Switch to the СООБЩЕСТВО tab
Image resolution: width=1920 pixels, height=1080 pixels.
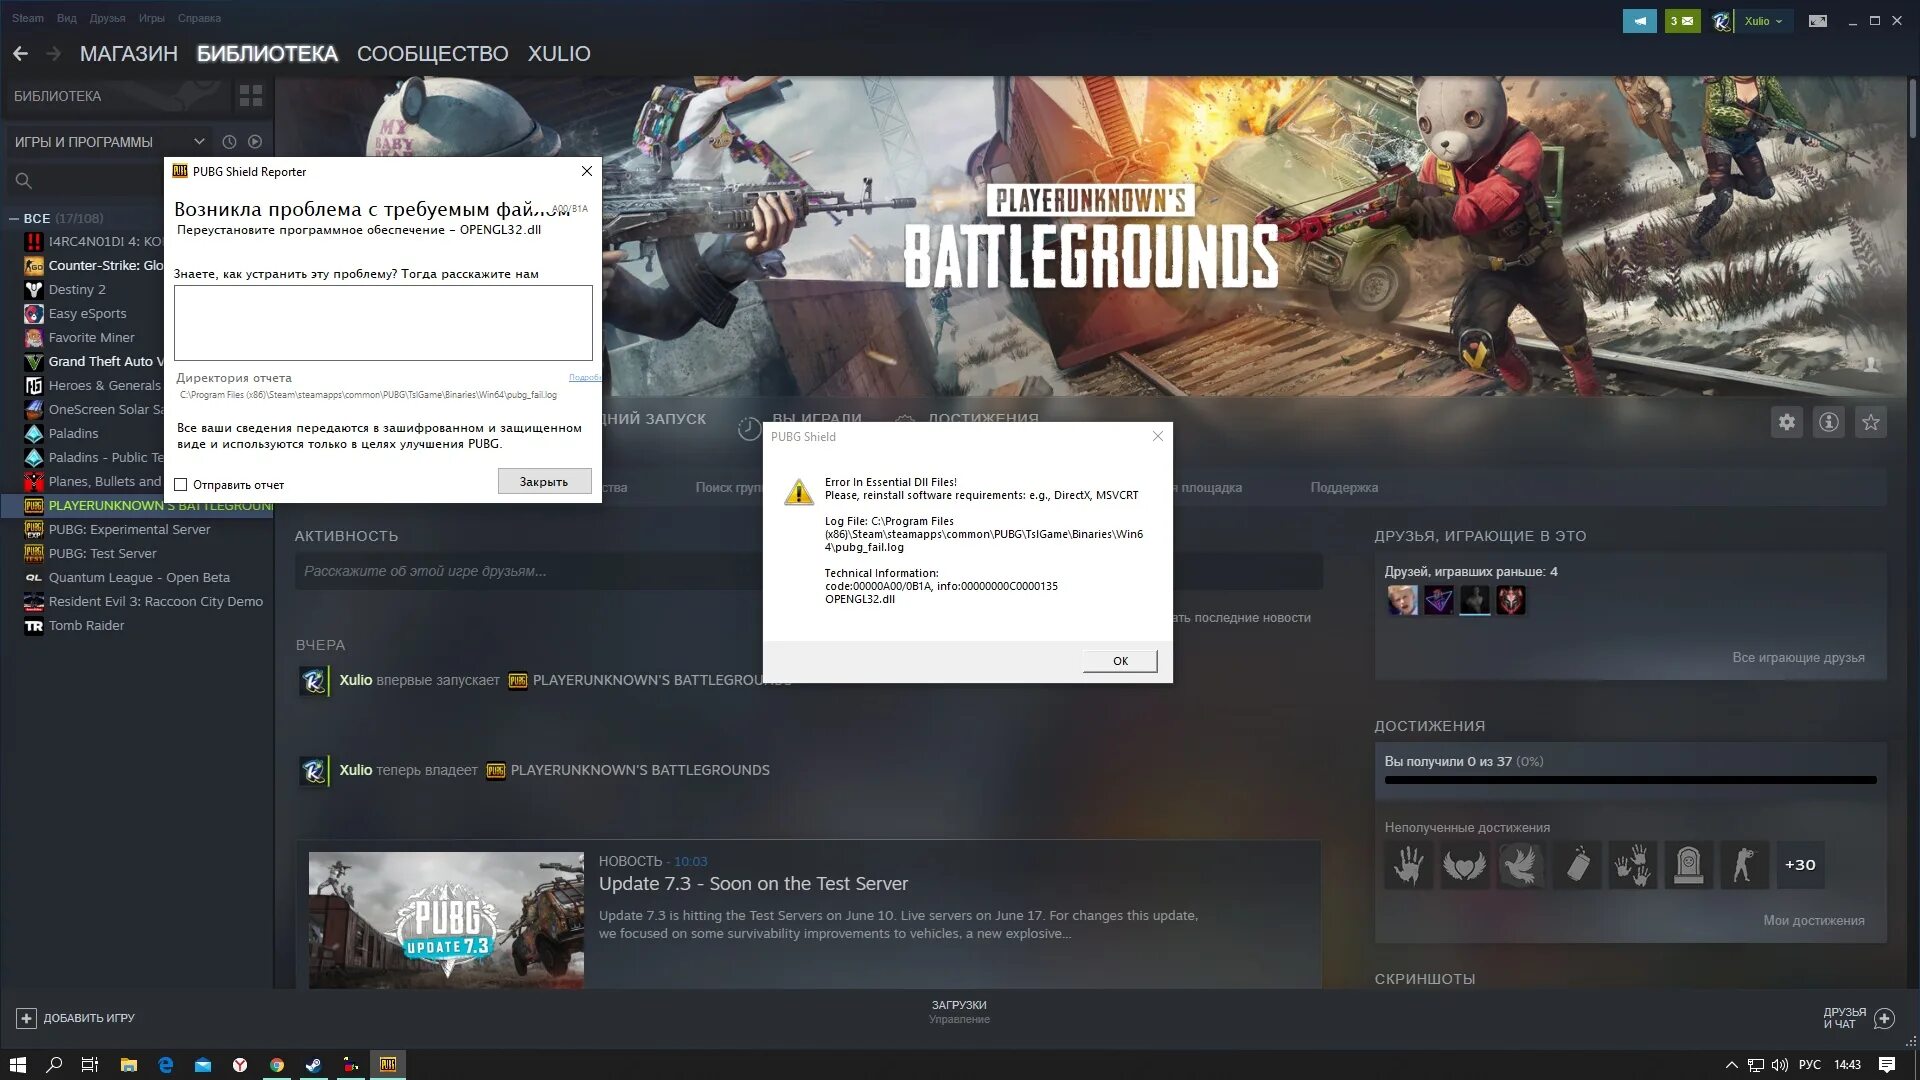[x=432, y=54]
